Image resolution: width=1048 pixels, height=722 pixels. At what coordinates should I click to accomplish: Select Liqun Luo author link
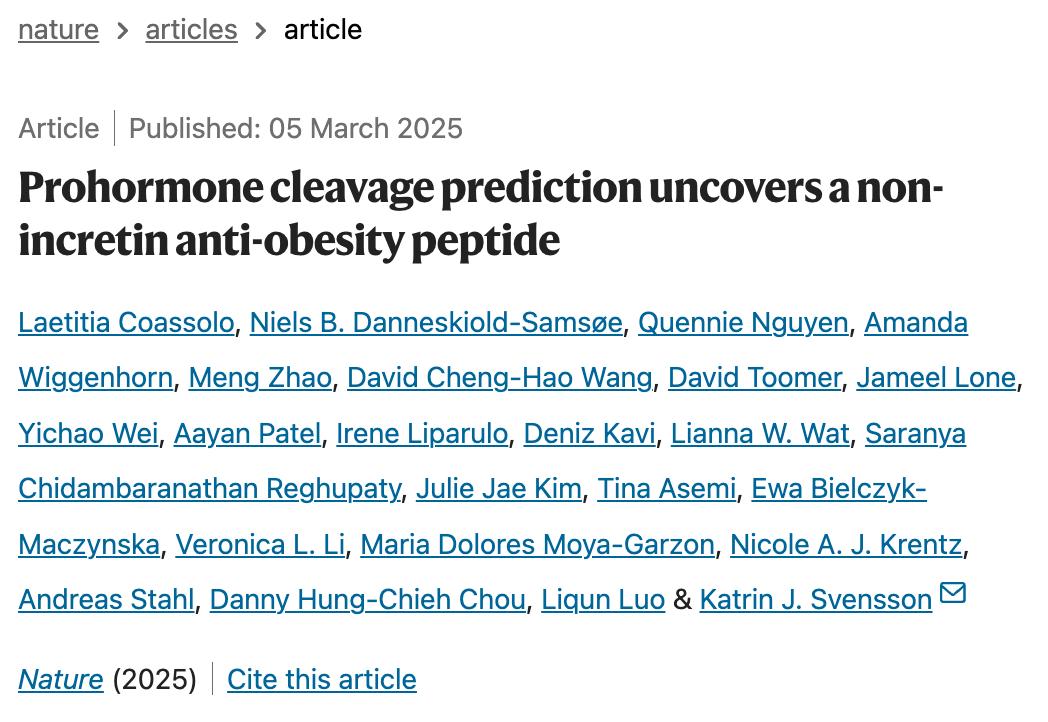tap(603, 600)
